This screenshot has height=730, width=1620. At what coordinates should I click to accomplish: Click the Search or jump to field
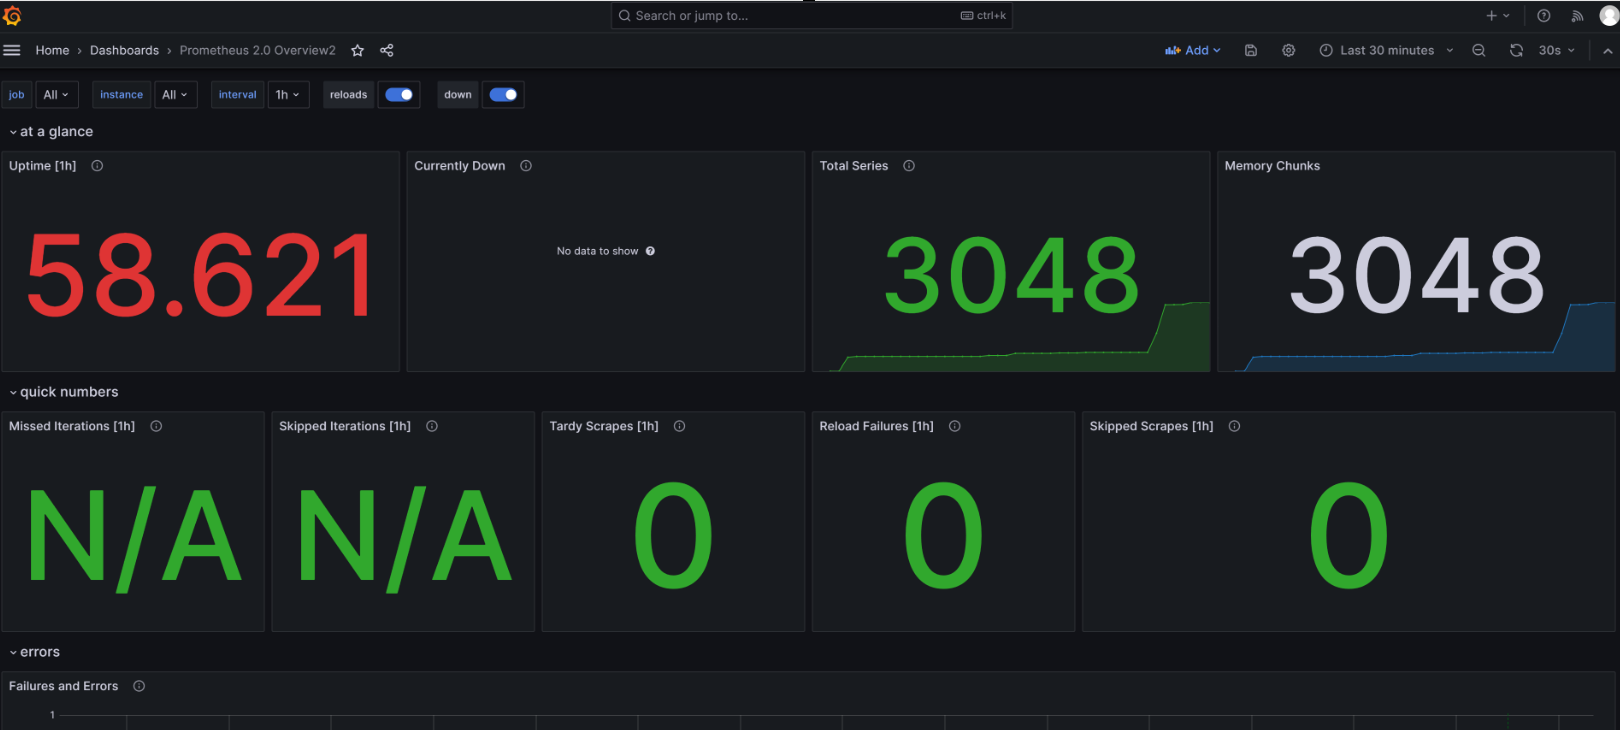pos(812,16)
